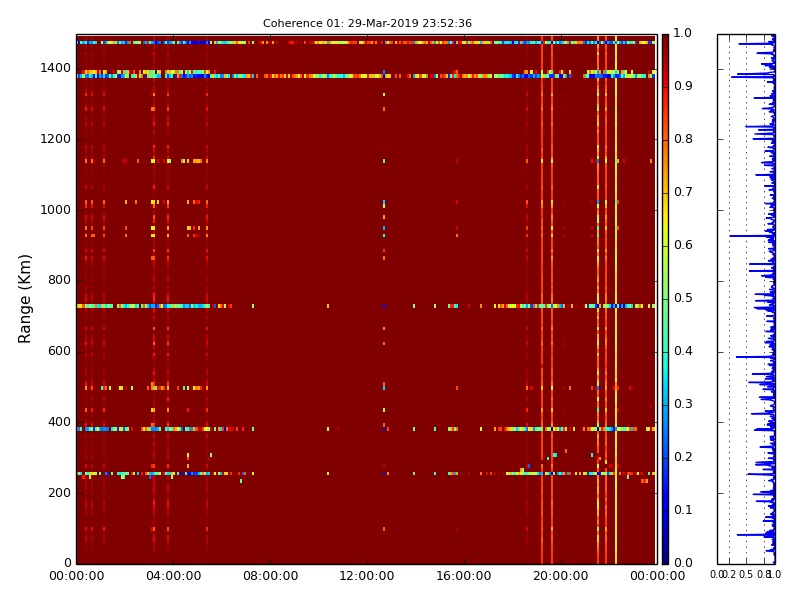Click the colorbar tick label '0.9'
The height and width of the screenshot is (600, 800).
tap(683, 86)
